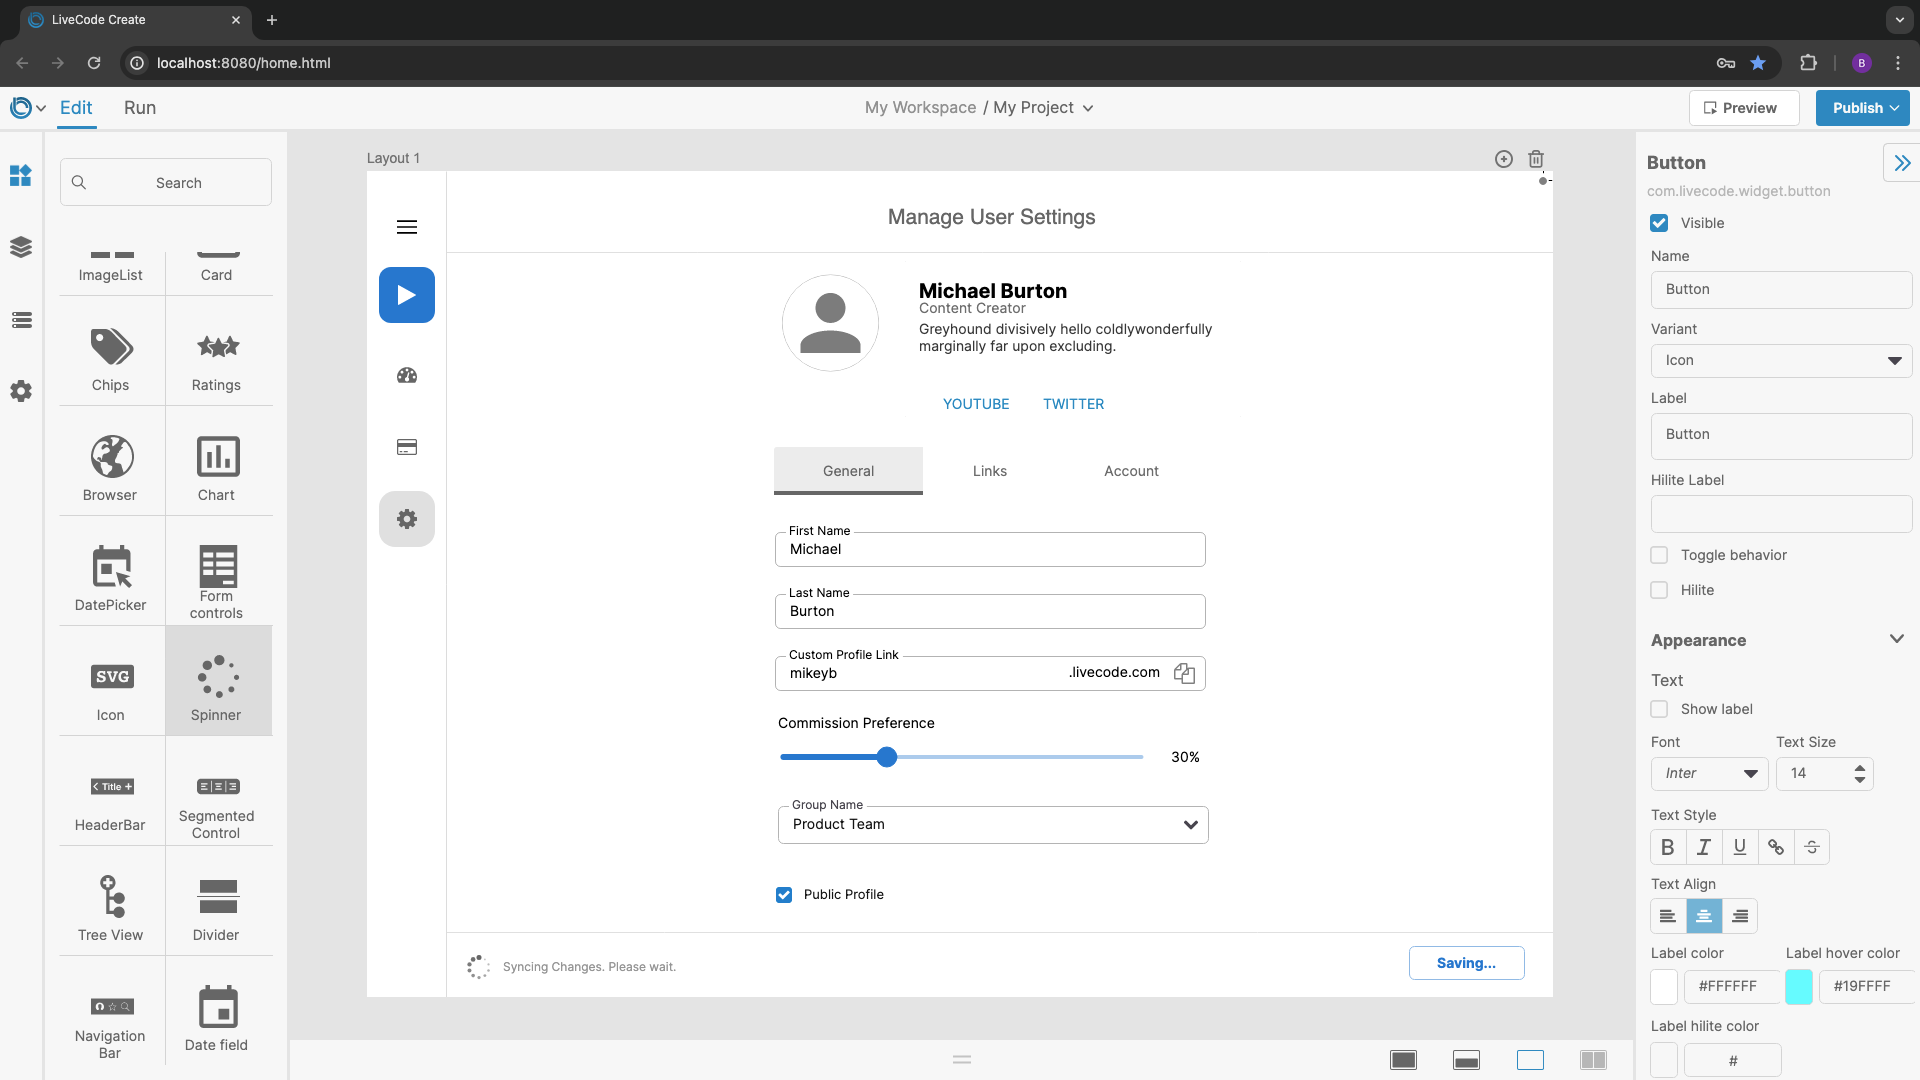
Task: Delete layout using trash icon
Action: (x=1536, y=159)
